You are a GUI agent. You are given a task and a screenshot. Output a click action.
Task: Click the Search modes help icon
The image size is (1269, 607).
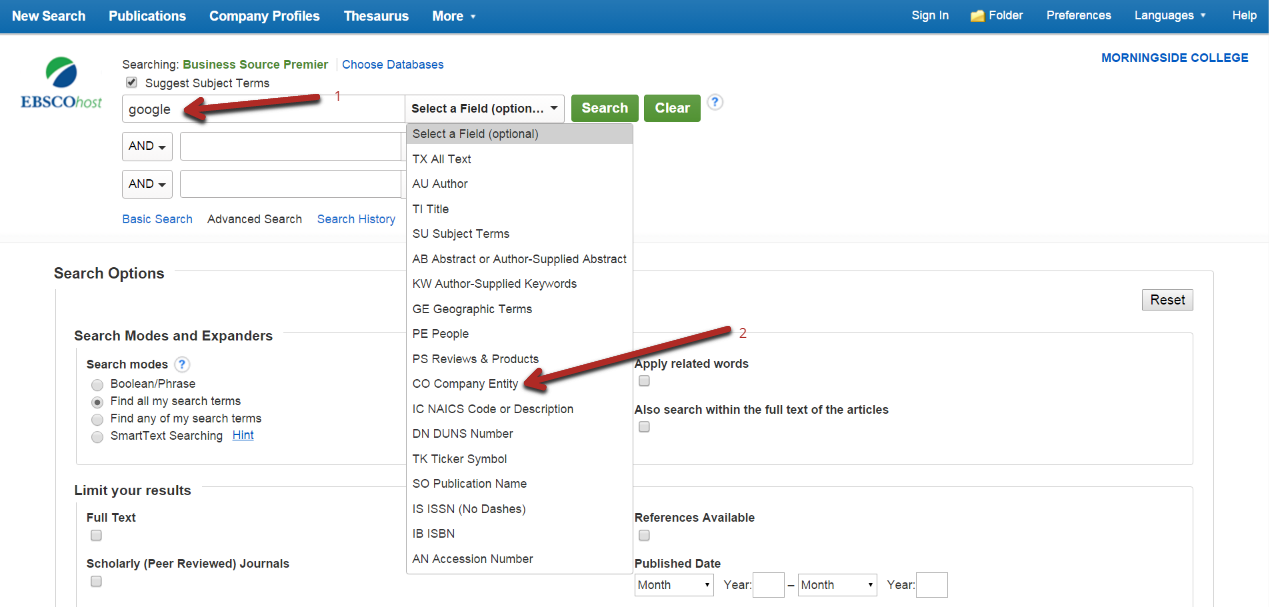pyautogui.click(x=183, y=364)
